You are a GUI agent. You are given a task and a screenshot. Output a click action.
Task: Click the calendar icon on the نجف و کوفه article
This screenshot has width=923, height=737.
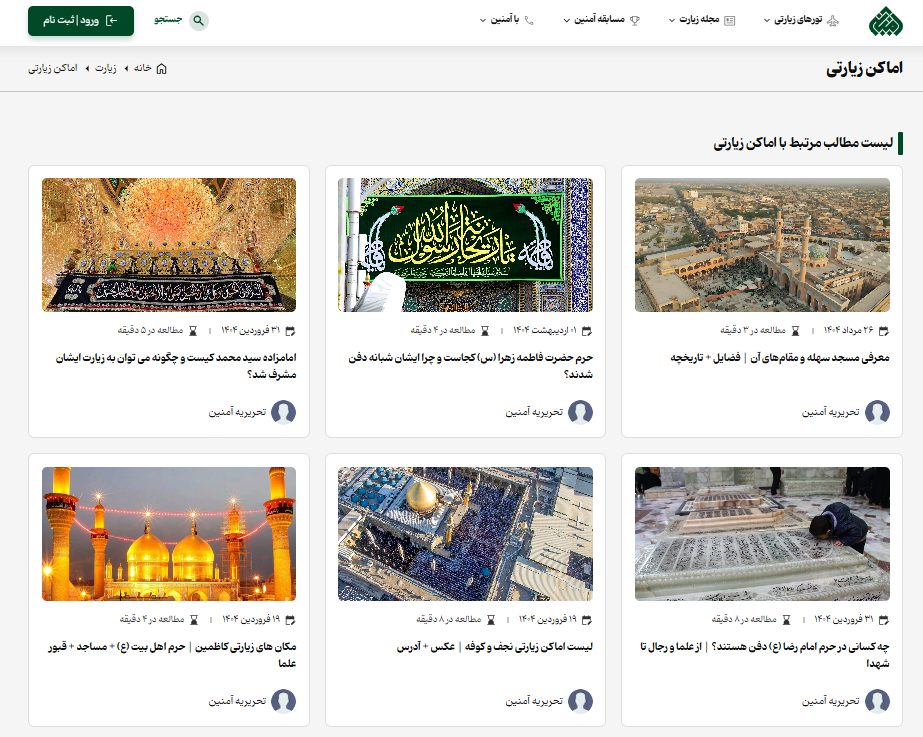pos(588,617)
